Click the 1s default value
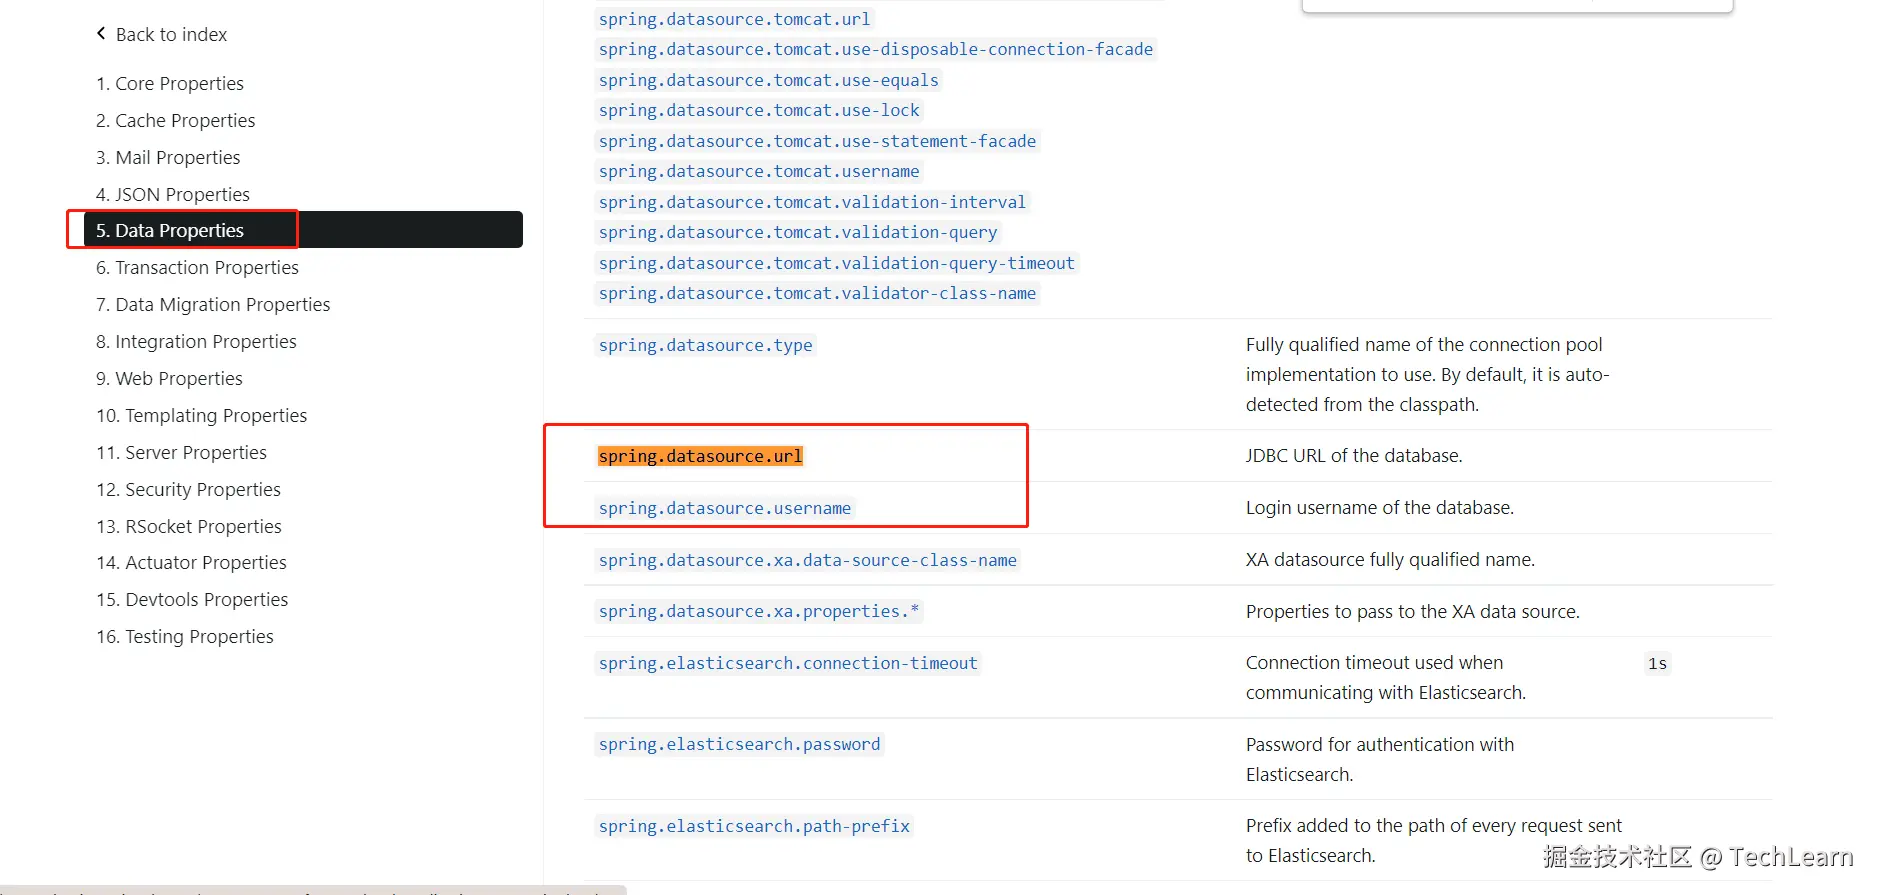The height and width of the screenshot is (895, 1879). click(x=1657, y=663)
